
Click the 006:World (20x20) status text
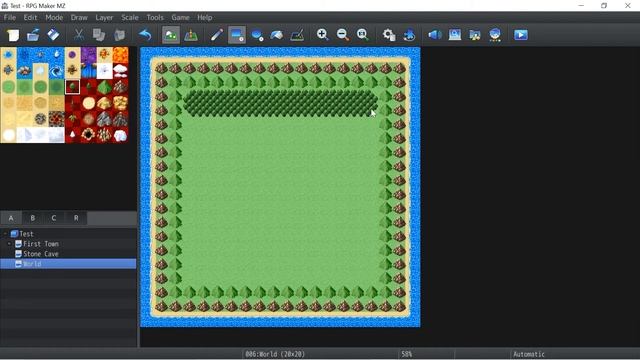click(275, 354)
